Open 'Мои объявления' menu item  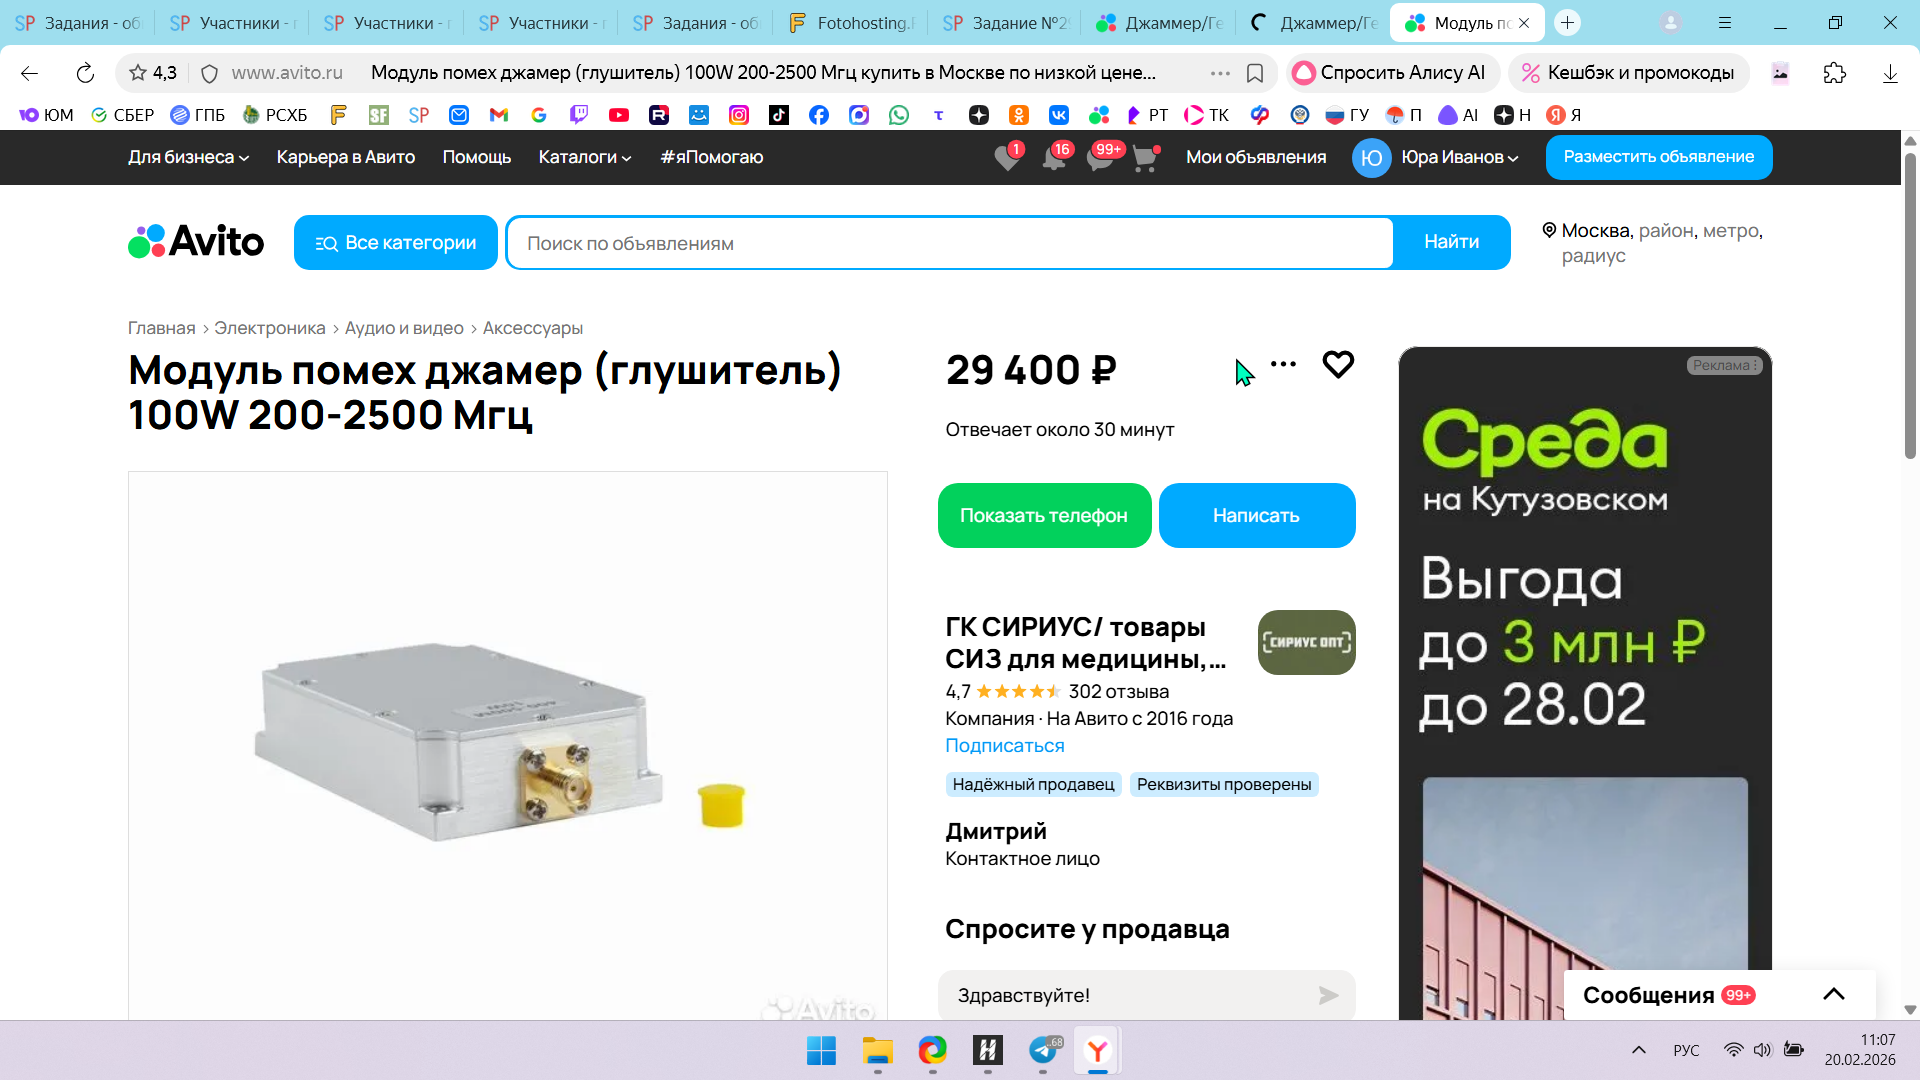1255,157
